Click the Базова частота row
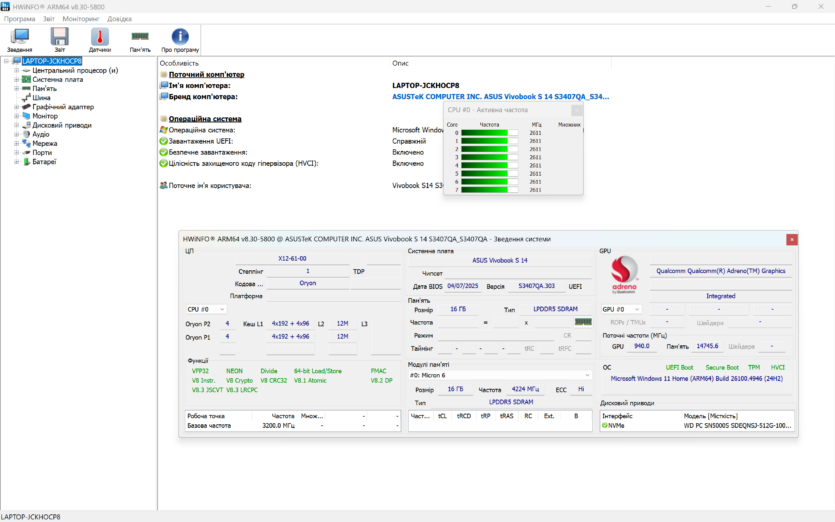The width and height of the screenshot is (835, 522). tap(292, 426)
